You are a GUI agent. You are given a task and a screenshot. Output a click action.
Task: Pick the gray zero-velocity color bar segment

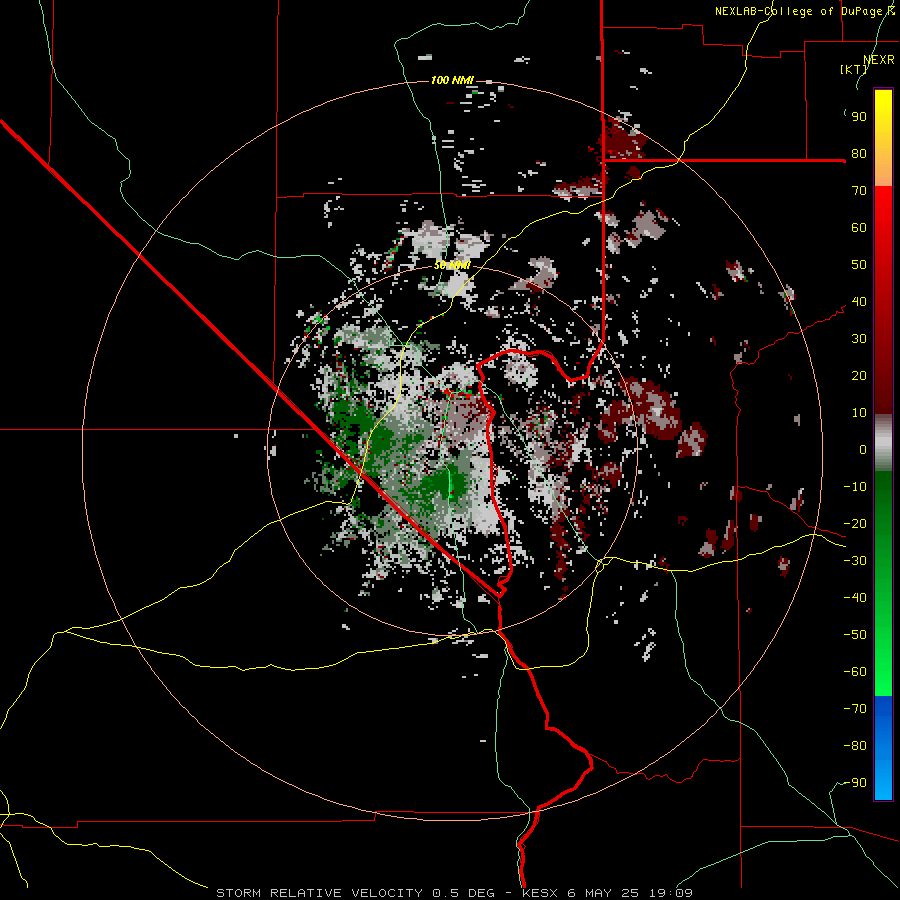(x=883, y=443)
